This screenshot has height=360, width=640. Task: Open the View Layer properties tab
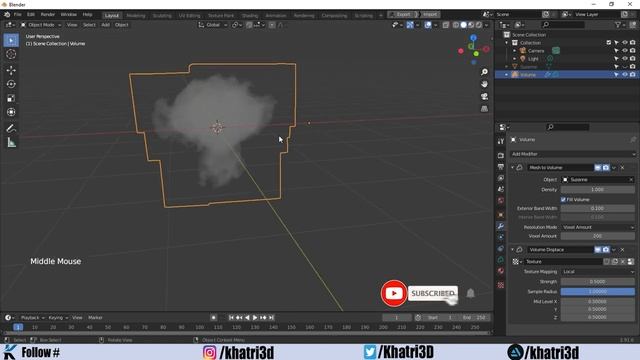click(x=501, y=178)
